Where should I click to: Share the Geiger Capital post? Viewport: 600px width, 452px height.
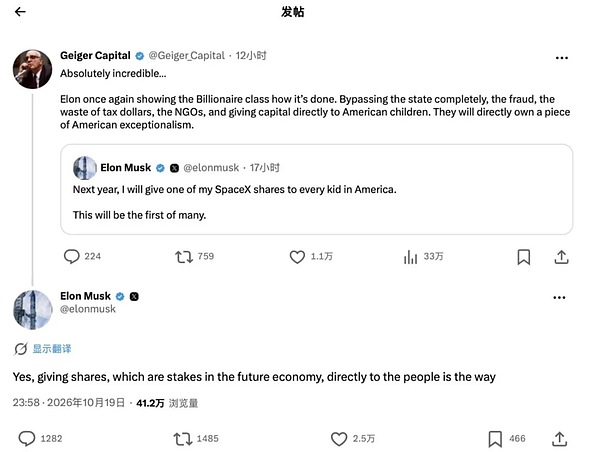point(561,257)
